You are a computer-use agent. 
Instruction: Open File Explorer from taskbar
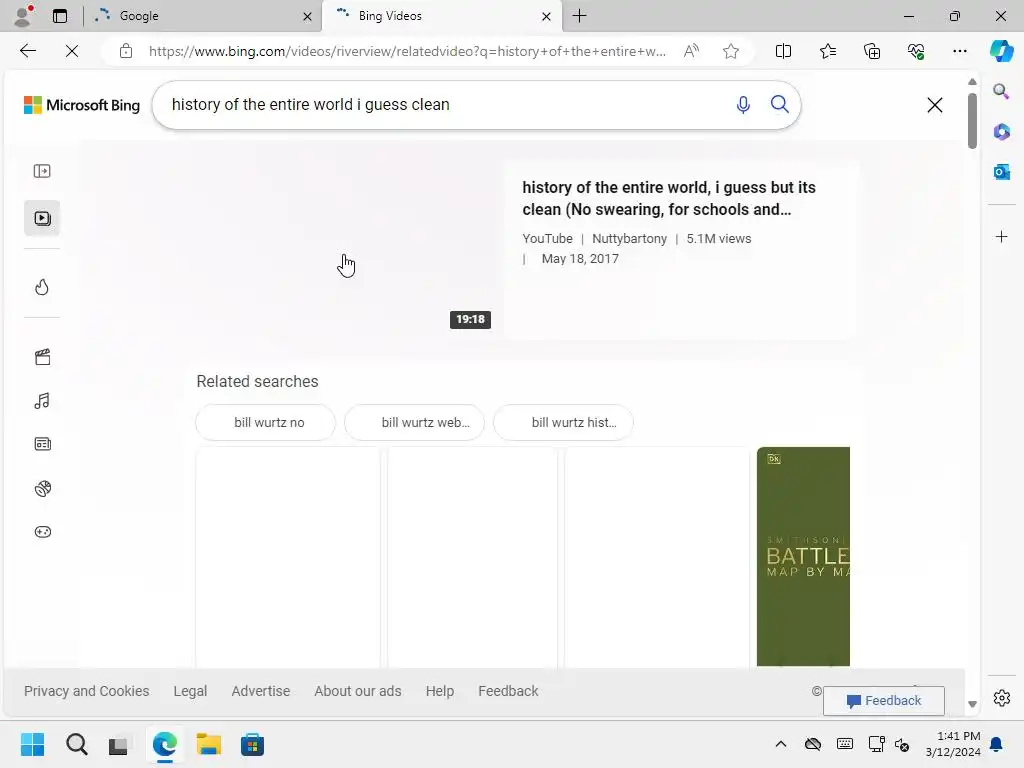(x=208, y=744)
